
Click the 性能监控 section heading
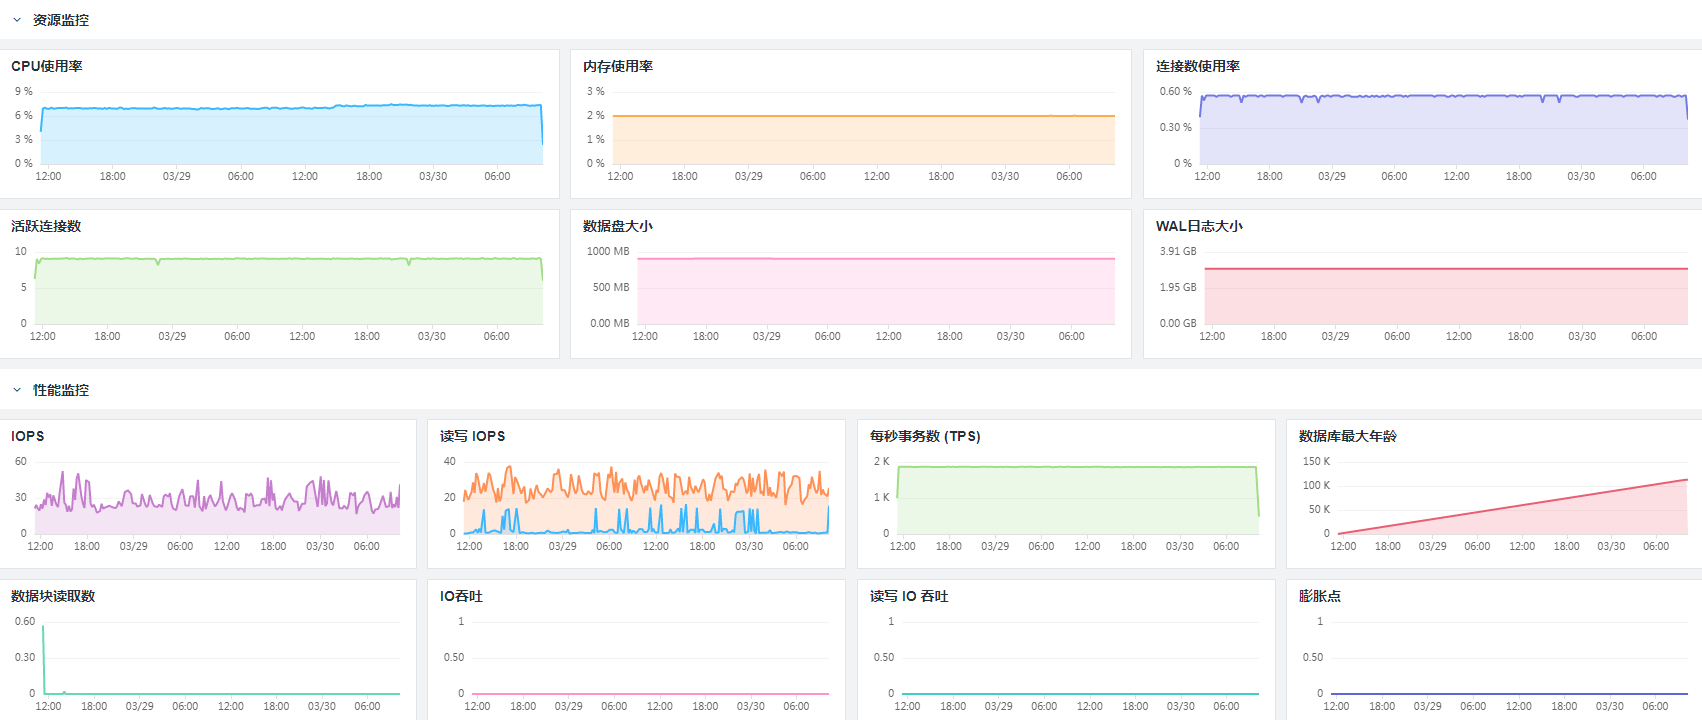point(61,390)
